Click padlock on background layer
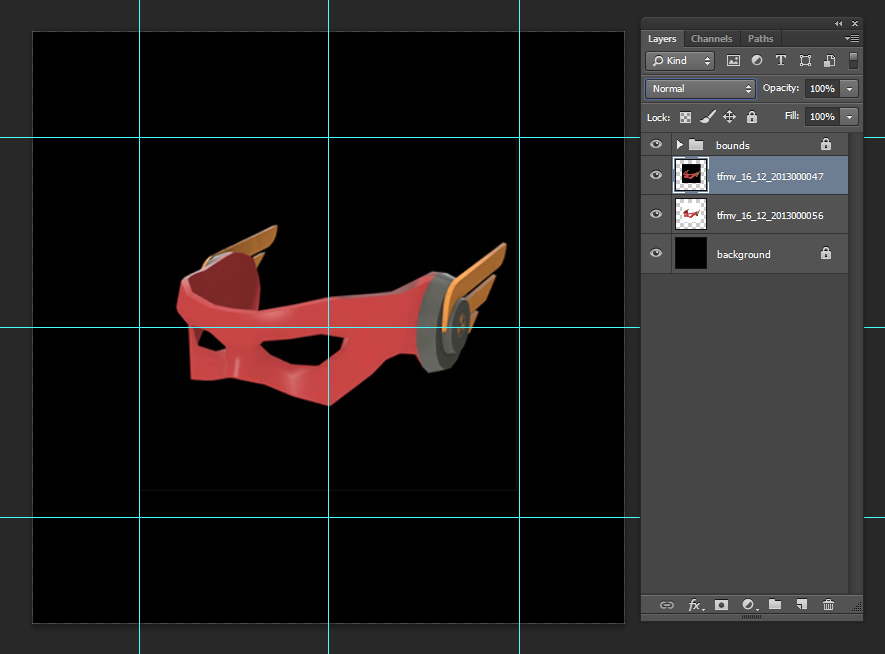 pos(826,253)
